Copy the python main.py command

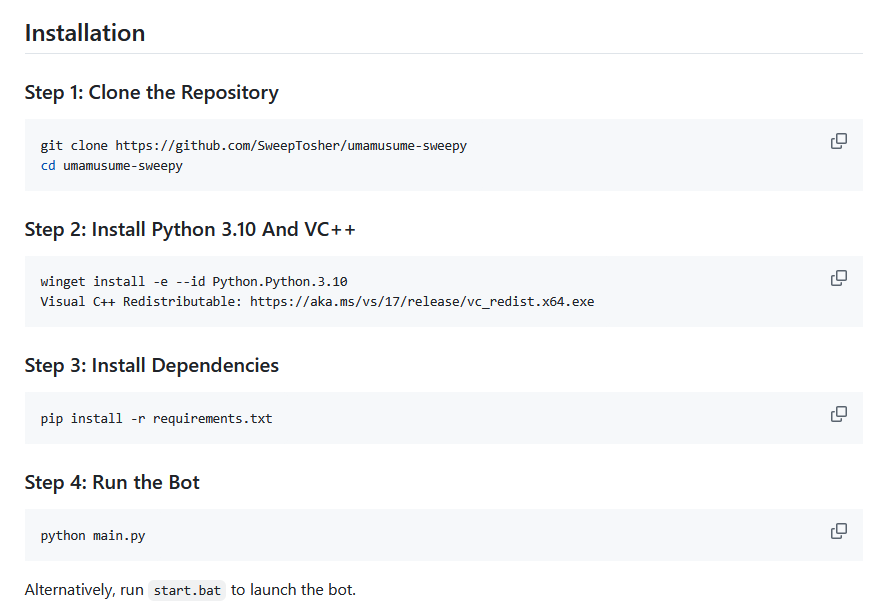coord(839,531)
